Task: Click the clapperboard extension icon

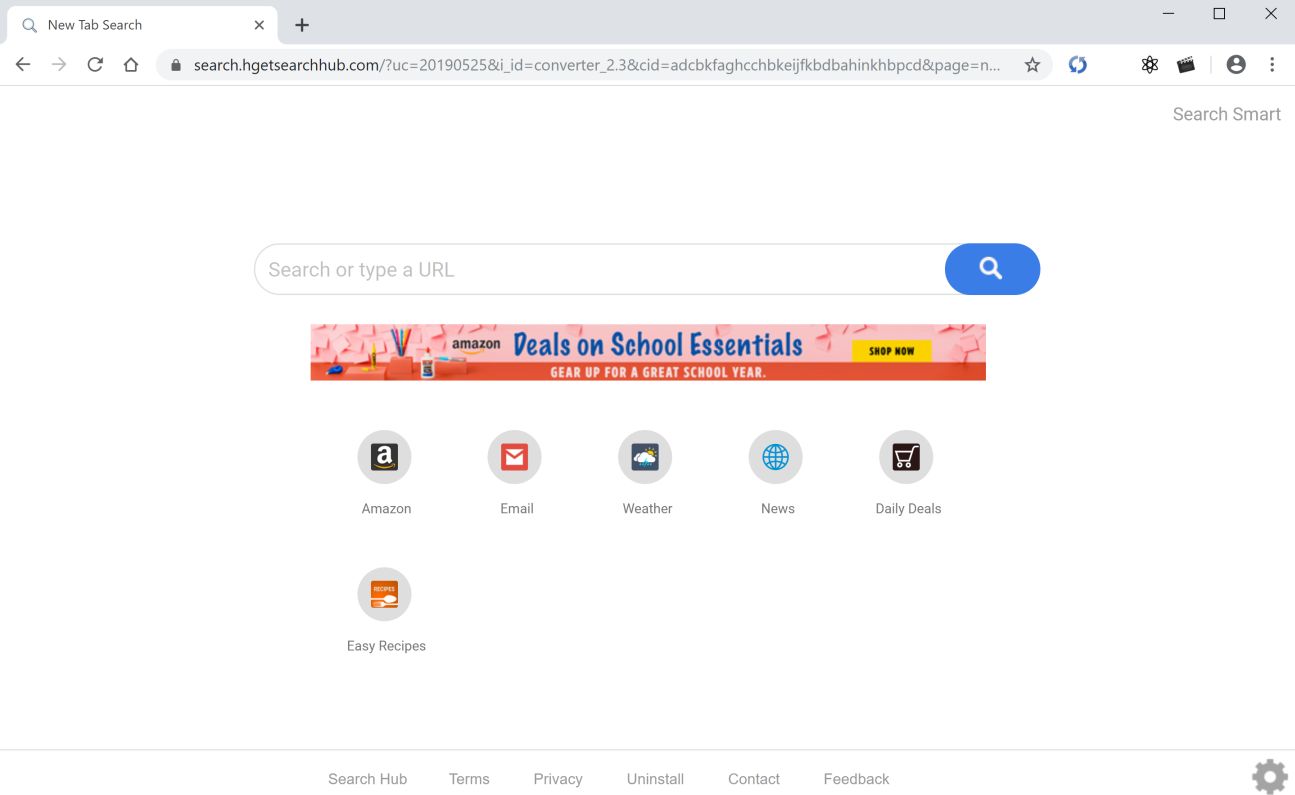Action: (1186, 65)
